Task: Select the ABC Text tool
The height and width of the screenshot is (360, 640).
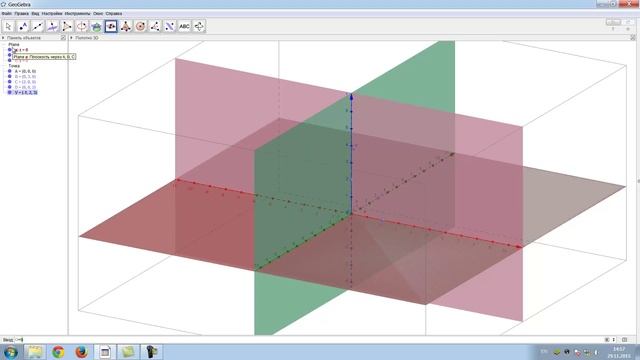Action: 184,27
